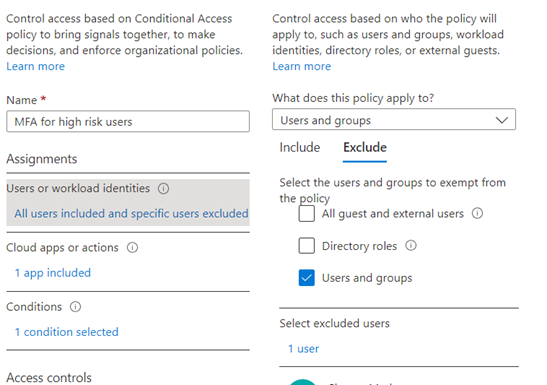Select the 'Access controls' section heading
The width and height of the screenshot is (547, 385).
pos(49,378)
